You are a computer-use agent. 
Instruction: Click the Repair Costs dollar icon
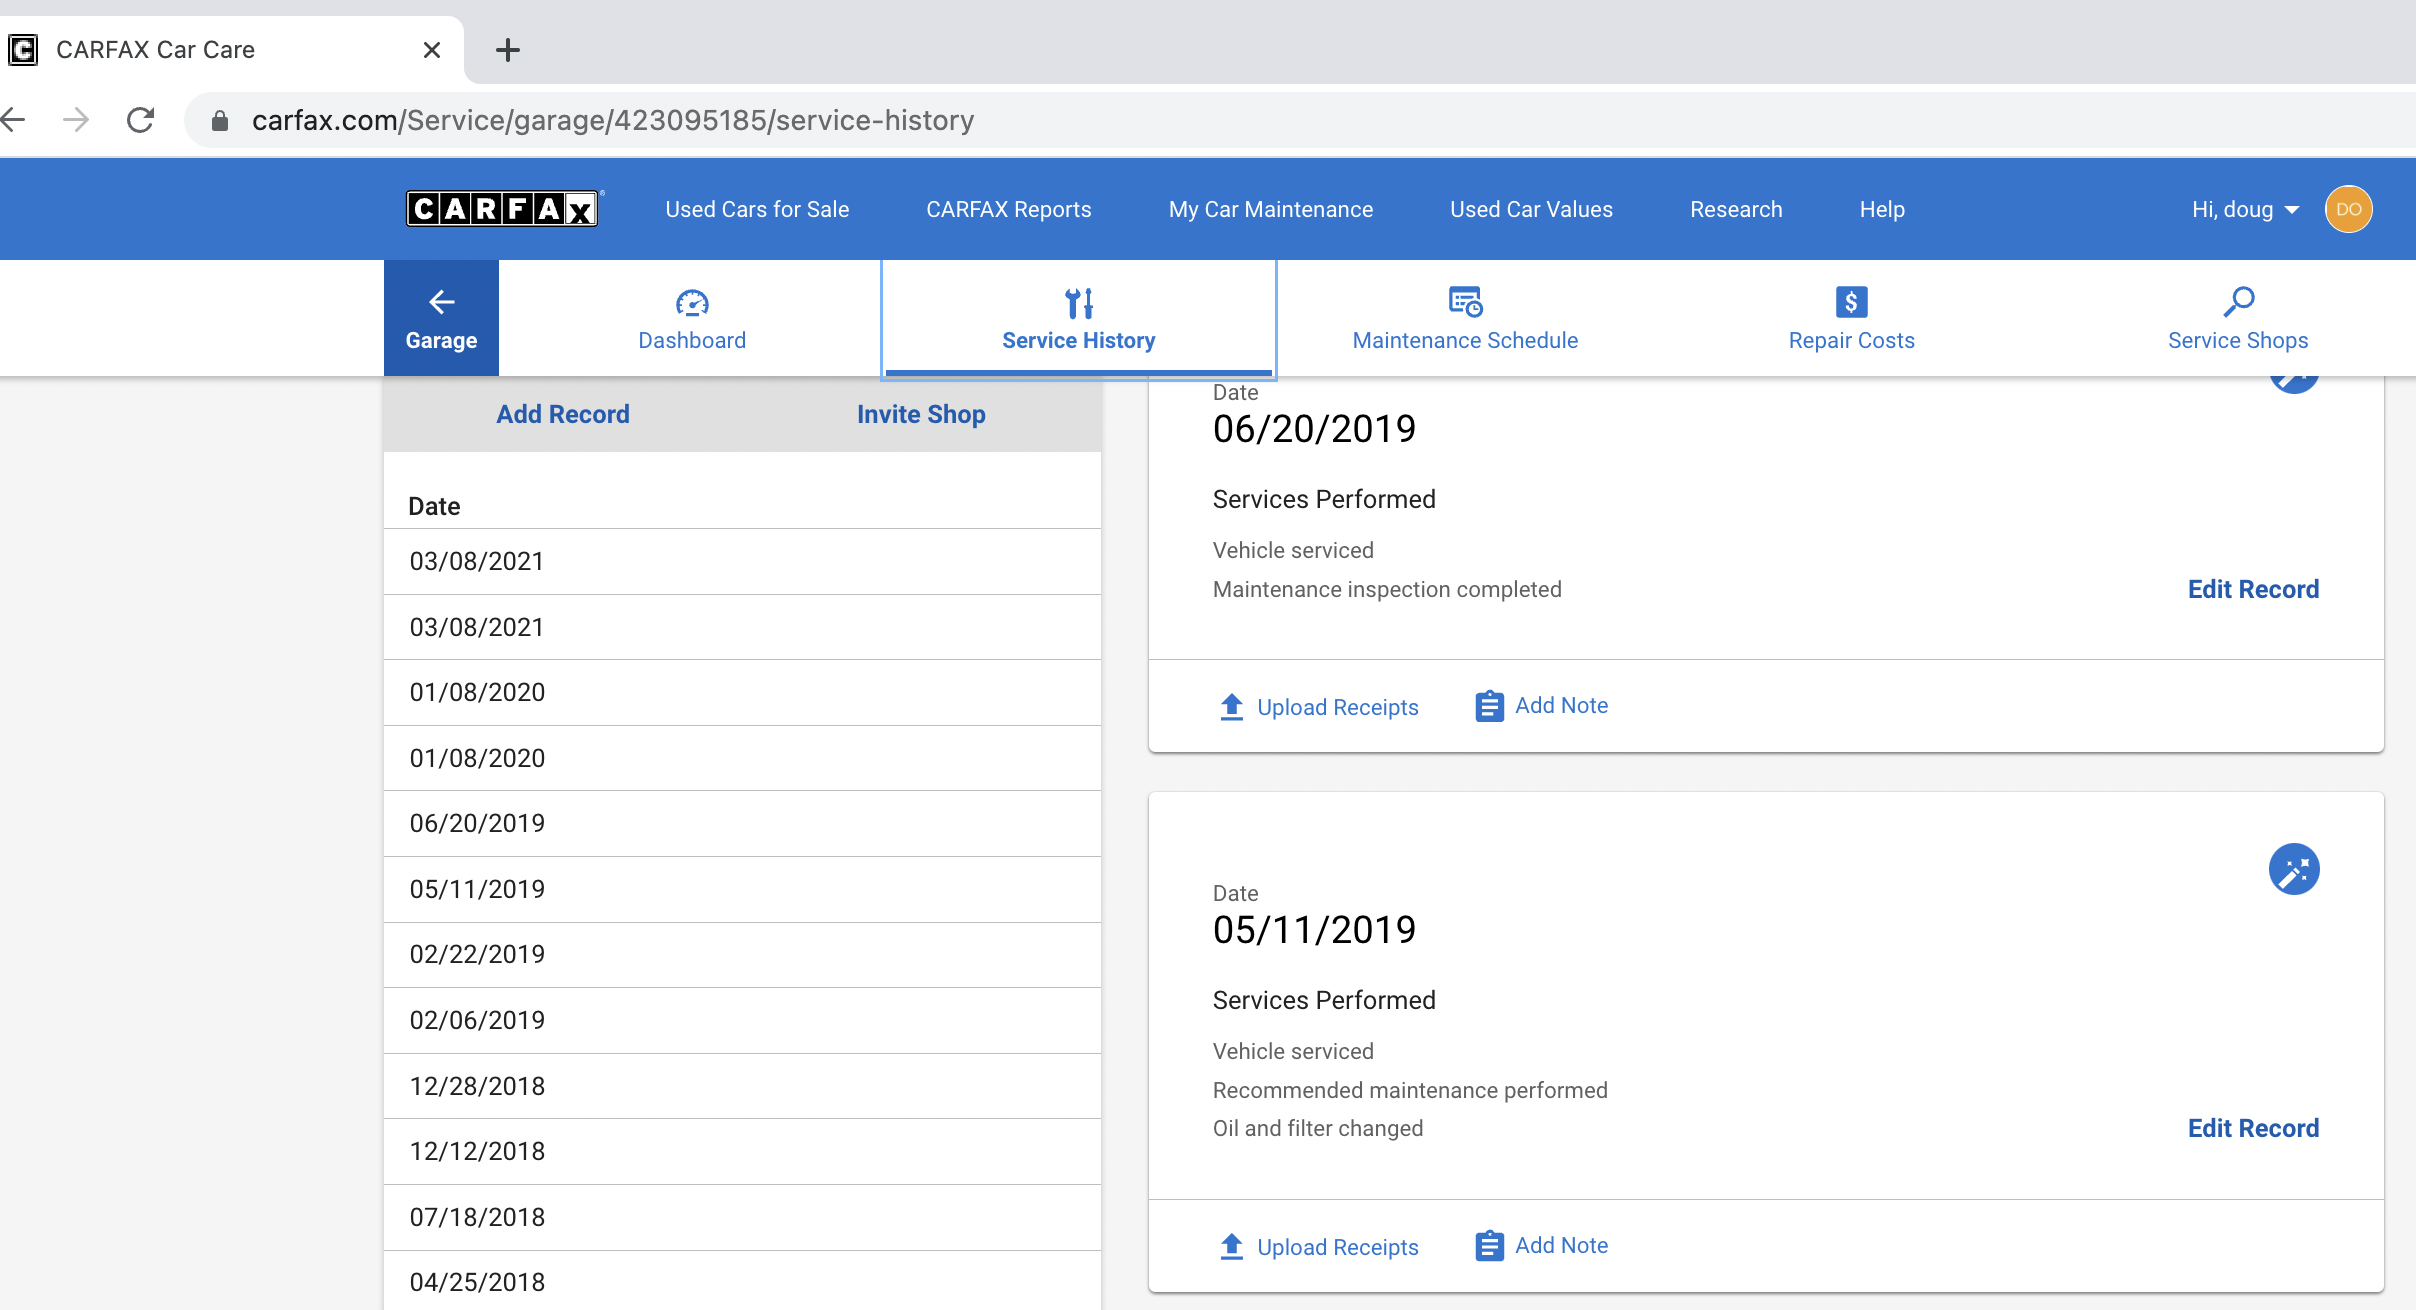(1851, 301)
